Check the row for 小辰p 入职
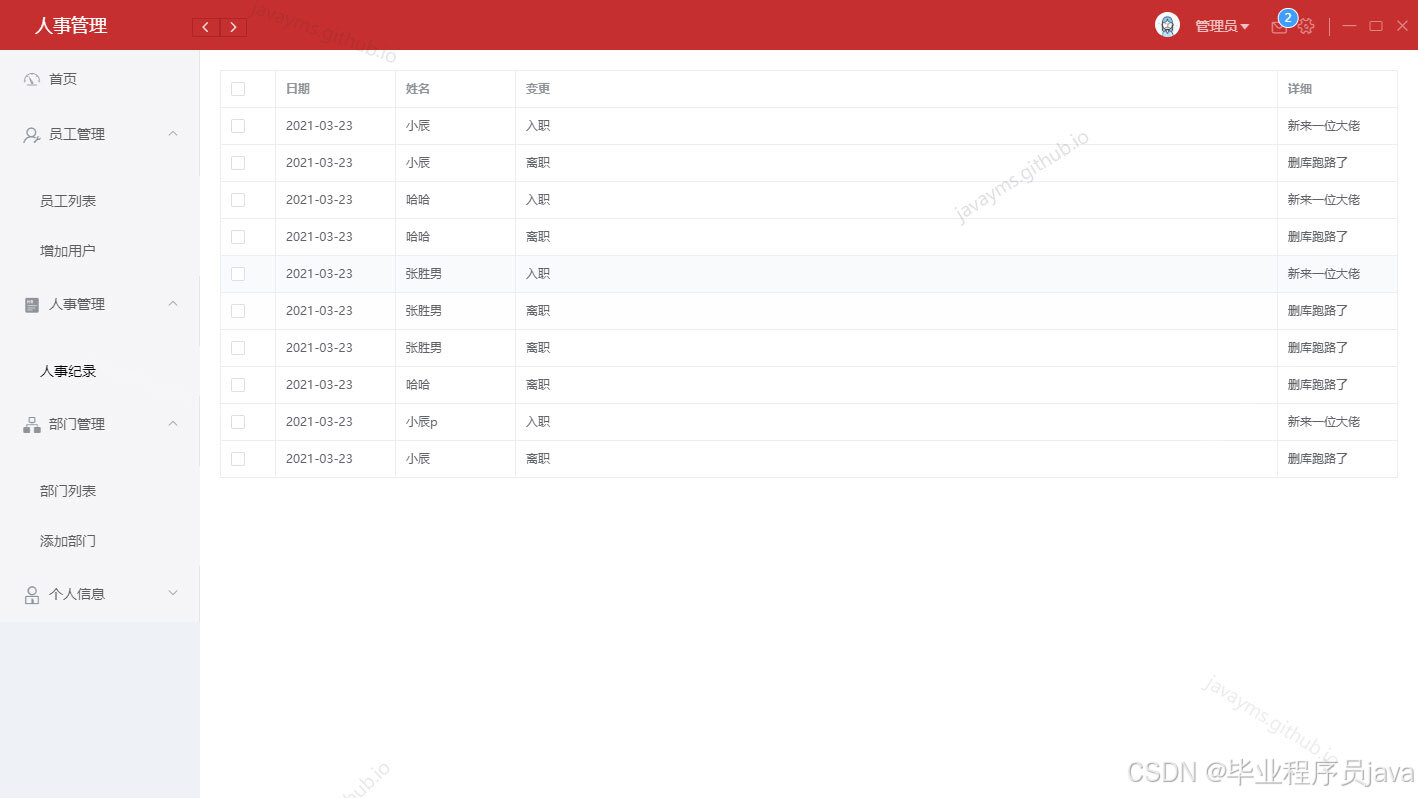The height and width of the screenshot is (798, 1418). (238, 422)
